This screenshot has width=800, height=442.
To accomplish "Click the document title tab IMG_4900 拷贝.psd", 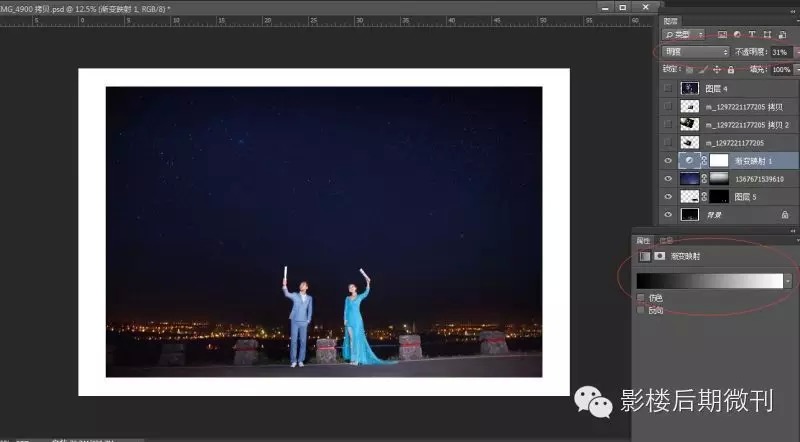I will pyautogui.click(x=85, y=9).
